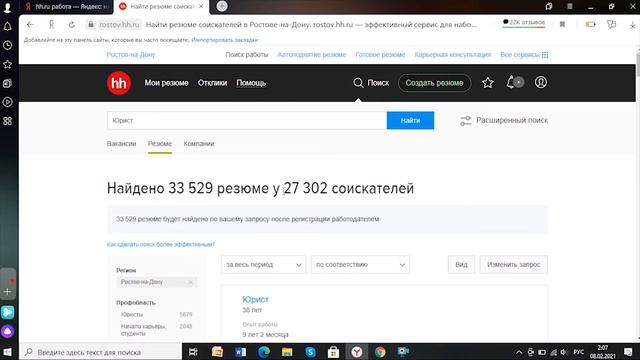
Task: Open Word from the taskbar
Action: (240, 352)
